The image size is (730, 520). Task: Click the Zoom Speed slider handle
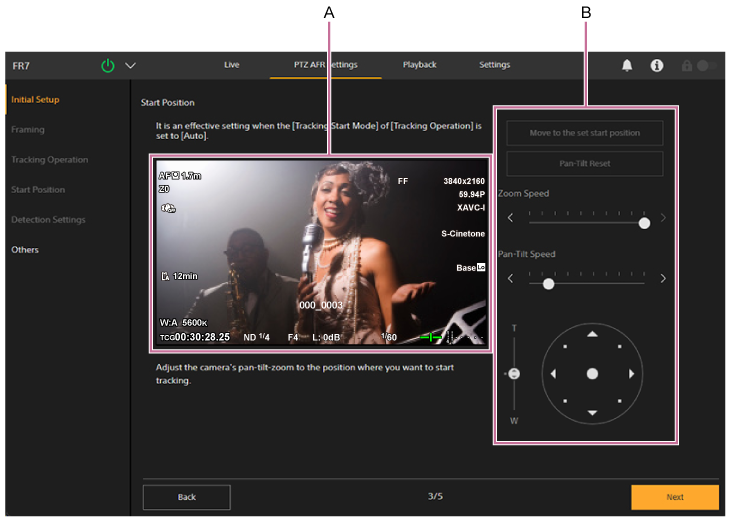coord(644,223)
